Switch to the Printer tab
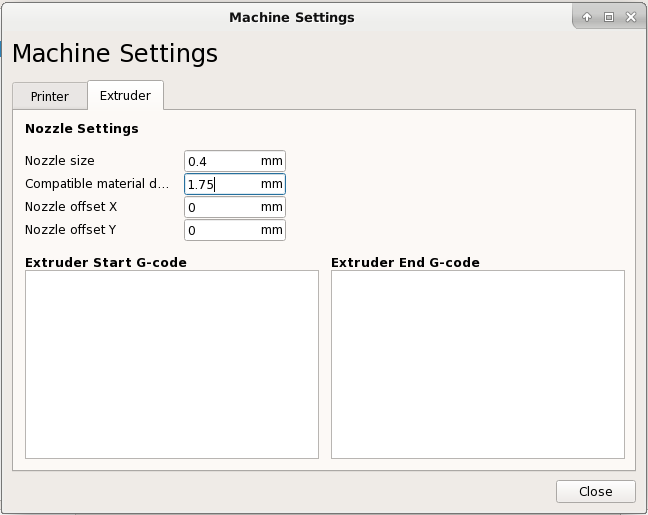Image resolution: width=648 pixels, height=515 pixels. coord(49,96)
